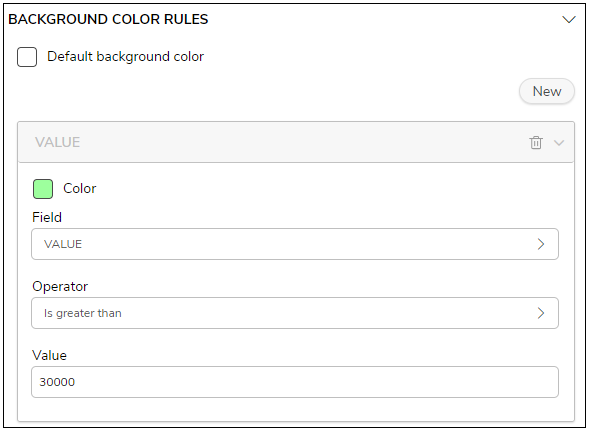Click the Field label above the selector
590x432 pixels.
click(47, 217)
